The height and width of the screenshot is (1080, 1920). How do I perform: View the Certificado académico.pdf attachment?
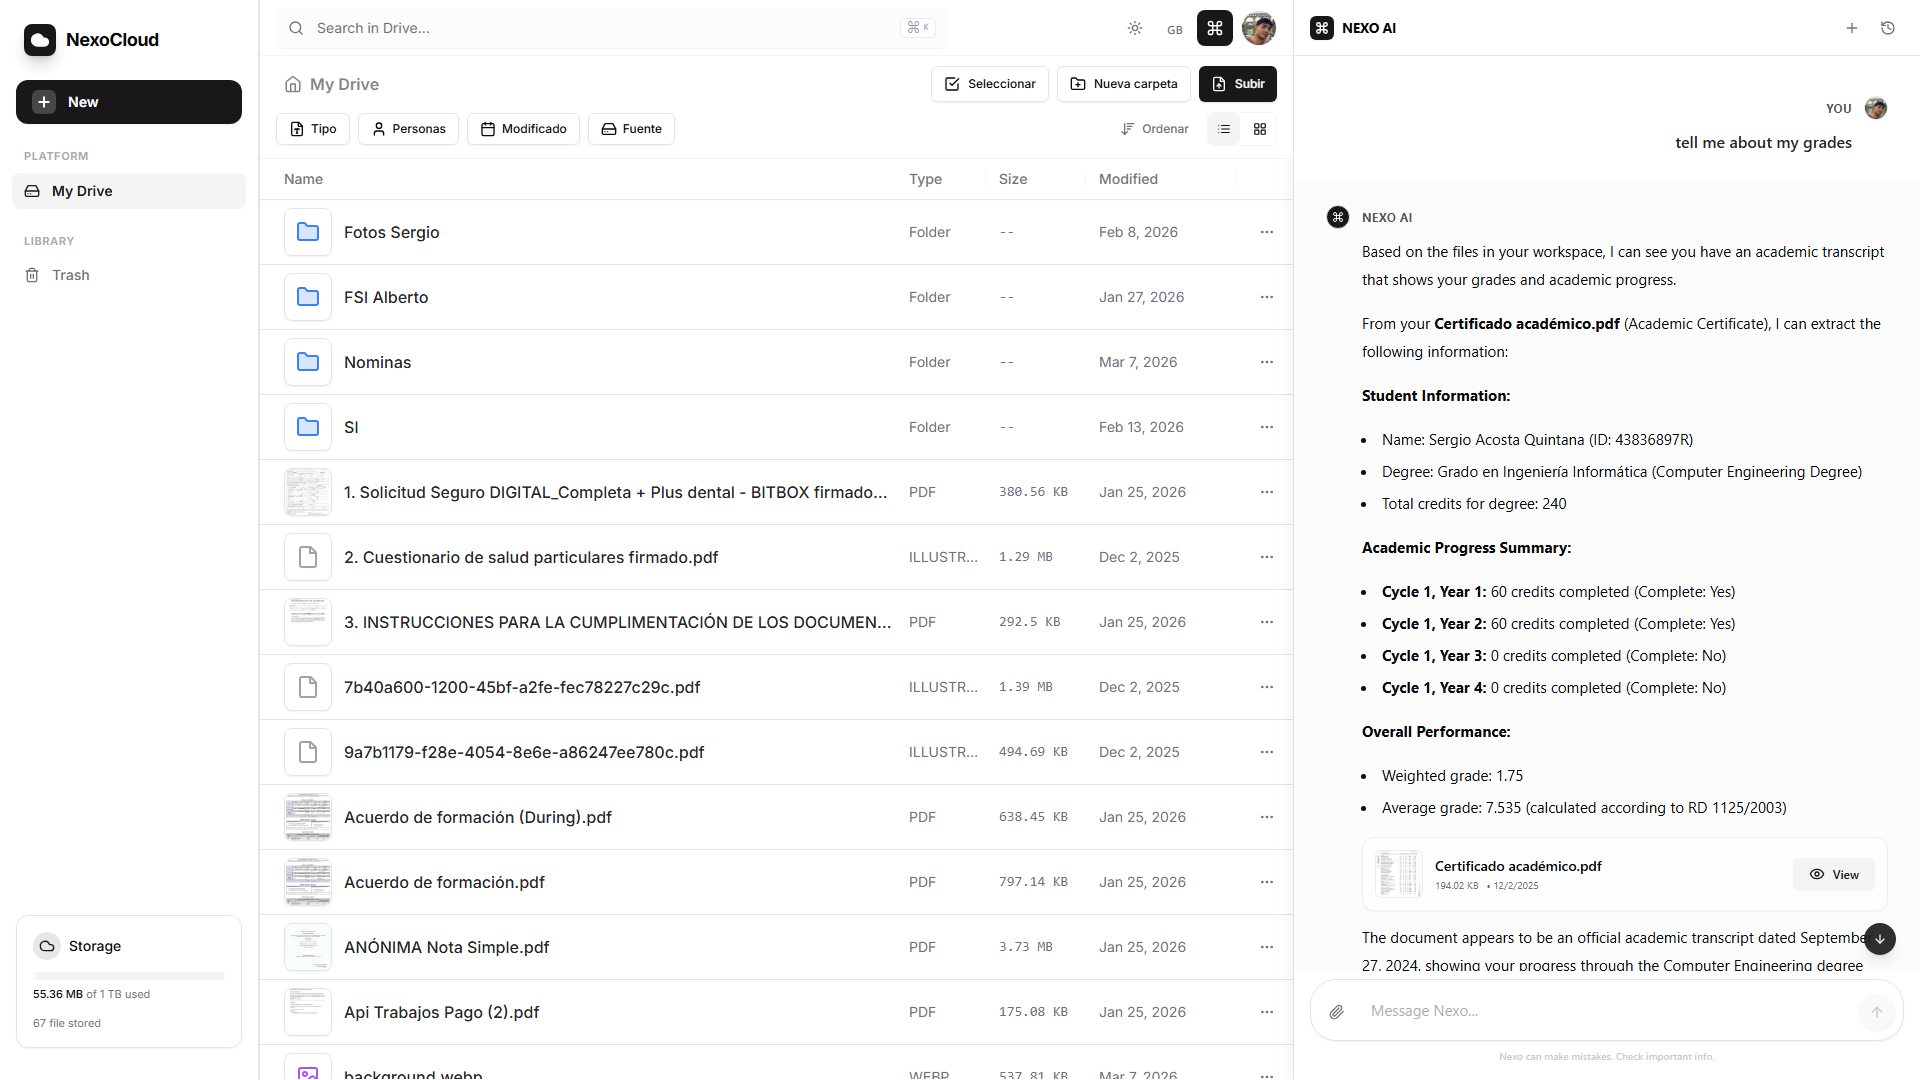1833,874
